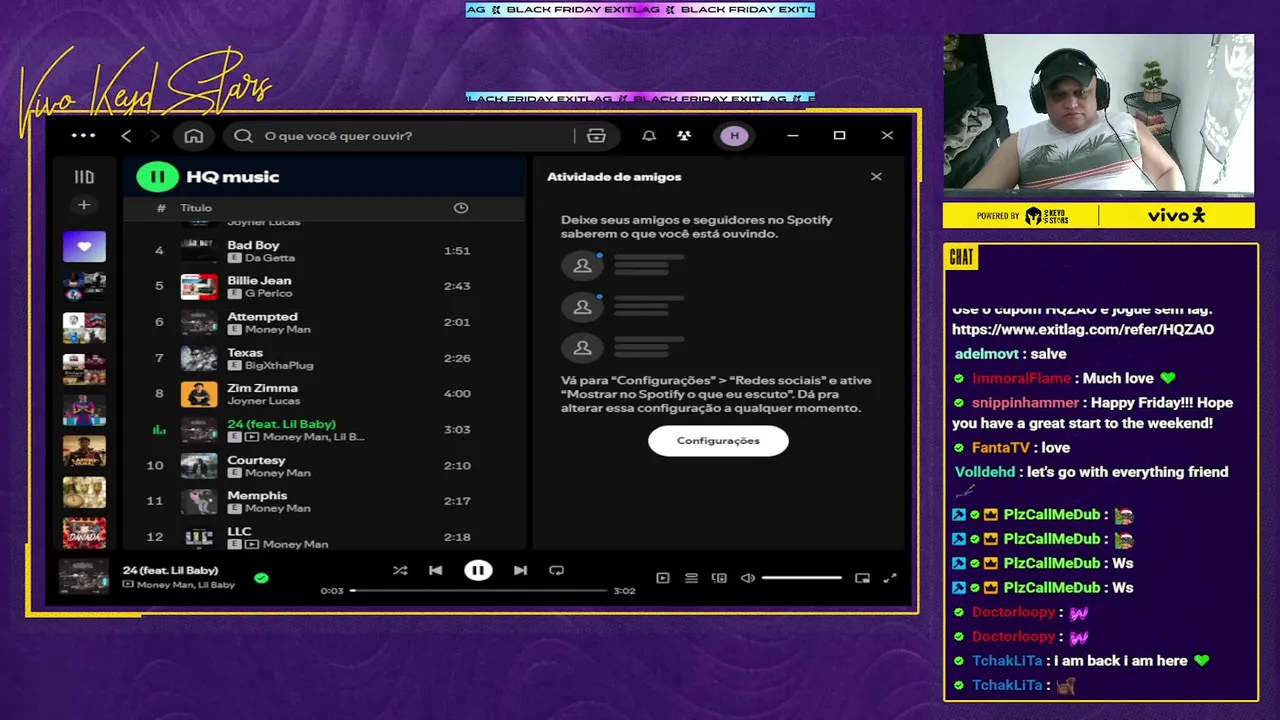The width and height of the screenshot is (1280, 720).
Task: Click the plus icon to create playlist
Action: (x=84, y=205)
